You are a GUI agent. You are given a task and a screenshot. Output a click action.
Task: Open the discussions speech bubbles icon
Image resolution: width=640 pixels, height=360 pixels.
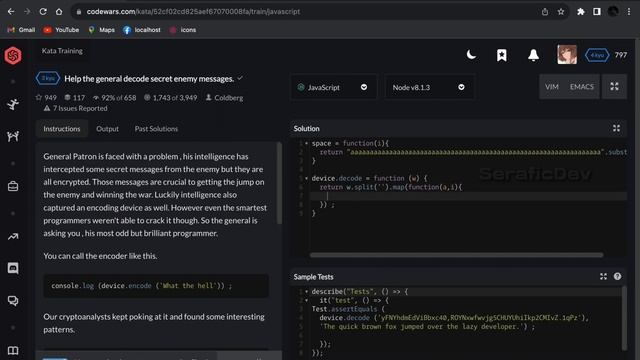coord(13,301)
